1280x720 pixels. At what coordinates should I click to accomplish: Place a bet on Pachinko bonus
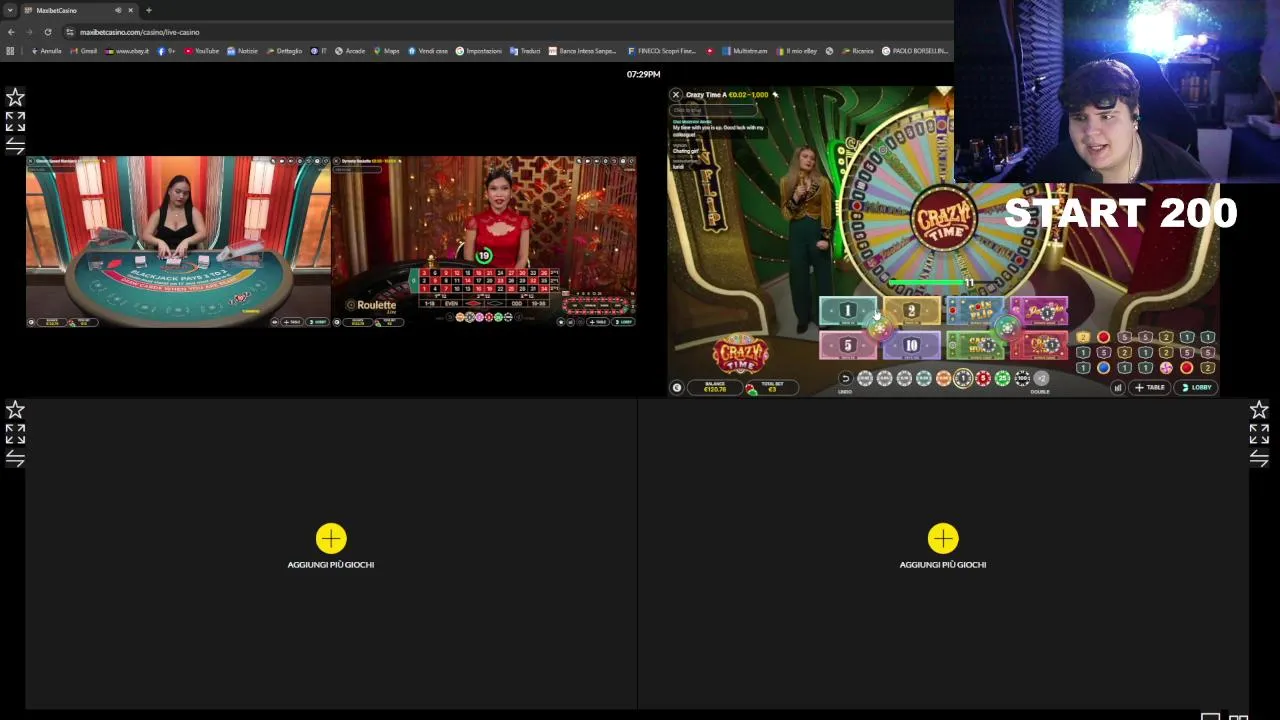[1039, 311]
